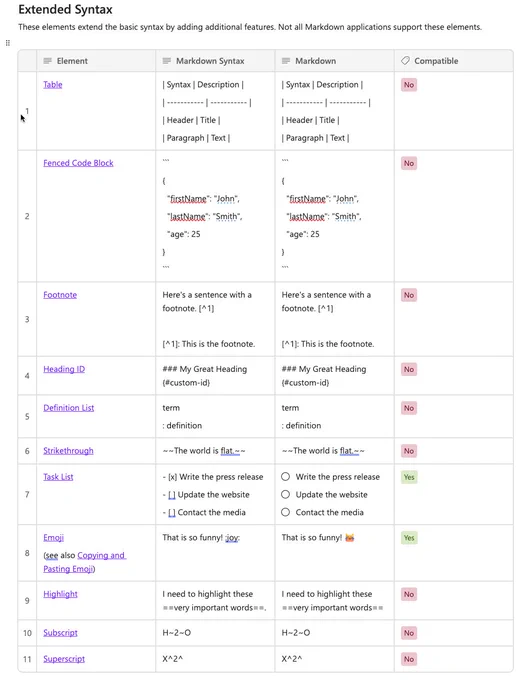The width and height of the screenshot is (528, 680).
Task: Click the tag icon in Compatible header
Action: coord(405,61)
